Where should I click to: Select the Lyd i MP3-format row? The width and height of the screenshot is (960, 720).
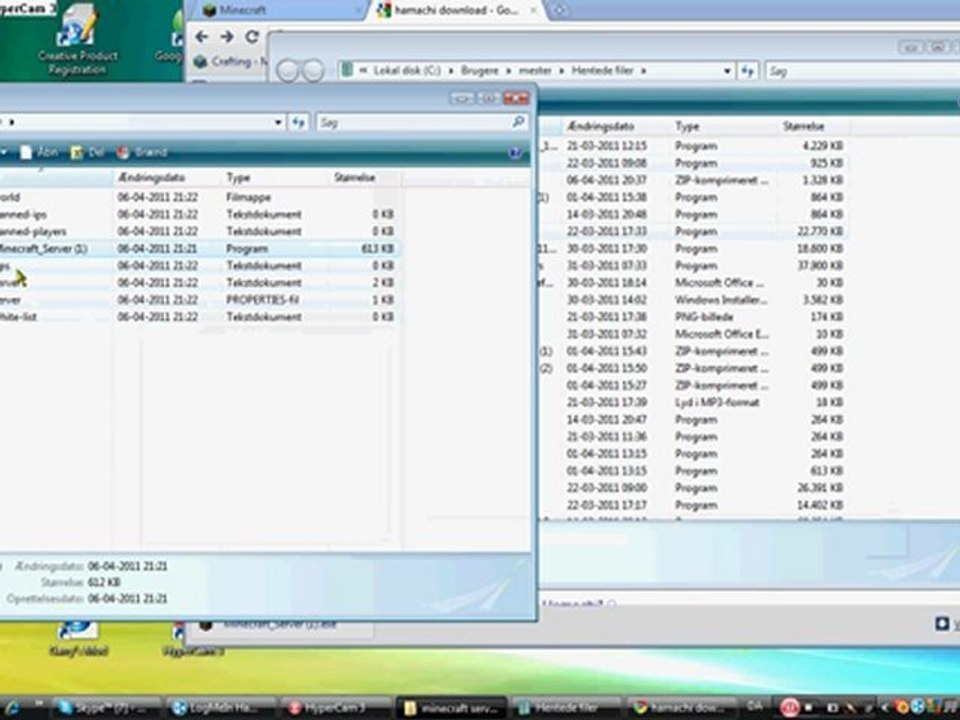click(x=692, y=402)
